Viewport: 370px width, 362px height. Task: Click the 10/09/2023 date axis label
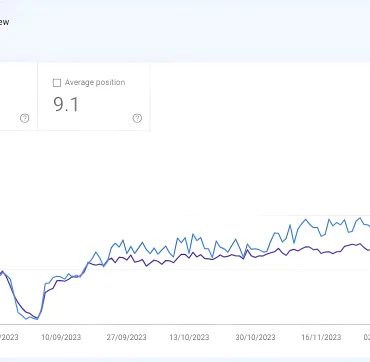click(61, 337)
